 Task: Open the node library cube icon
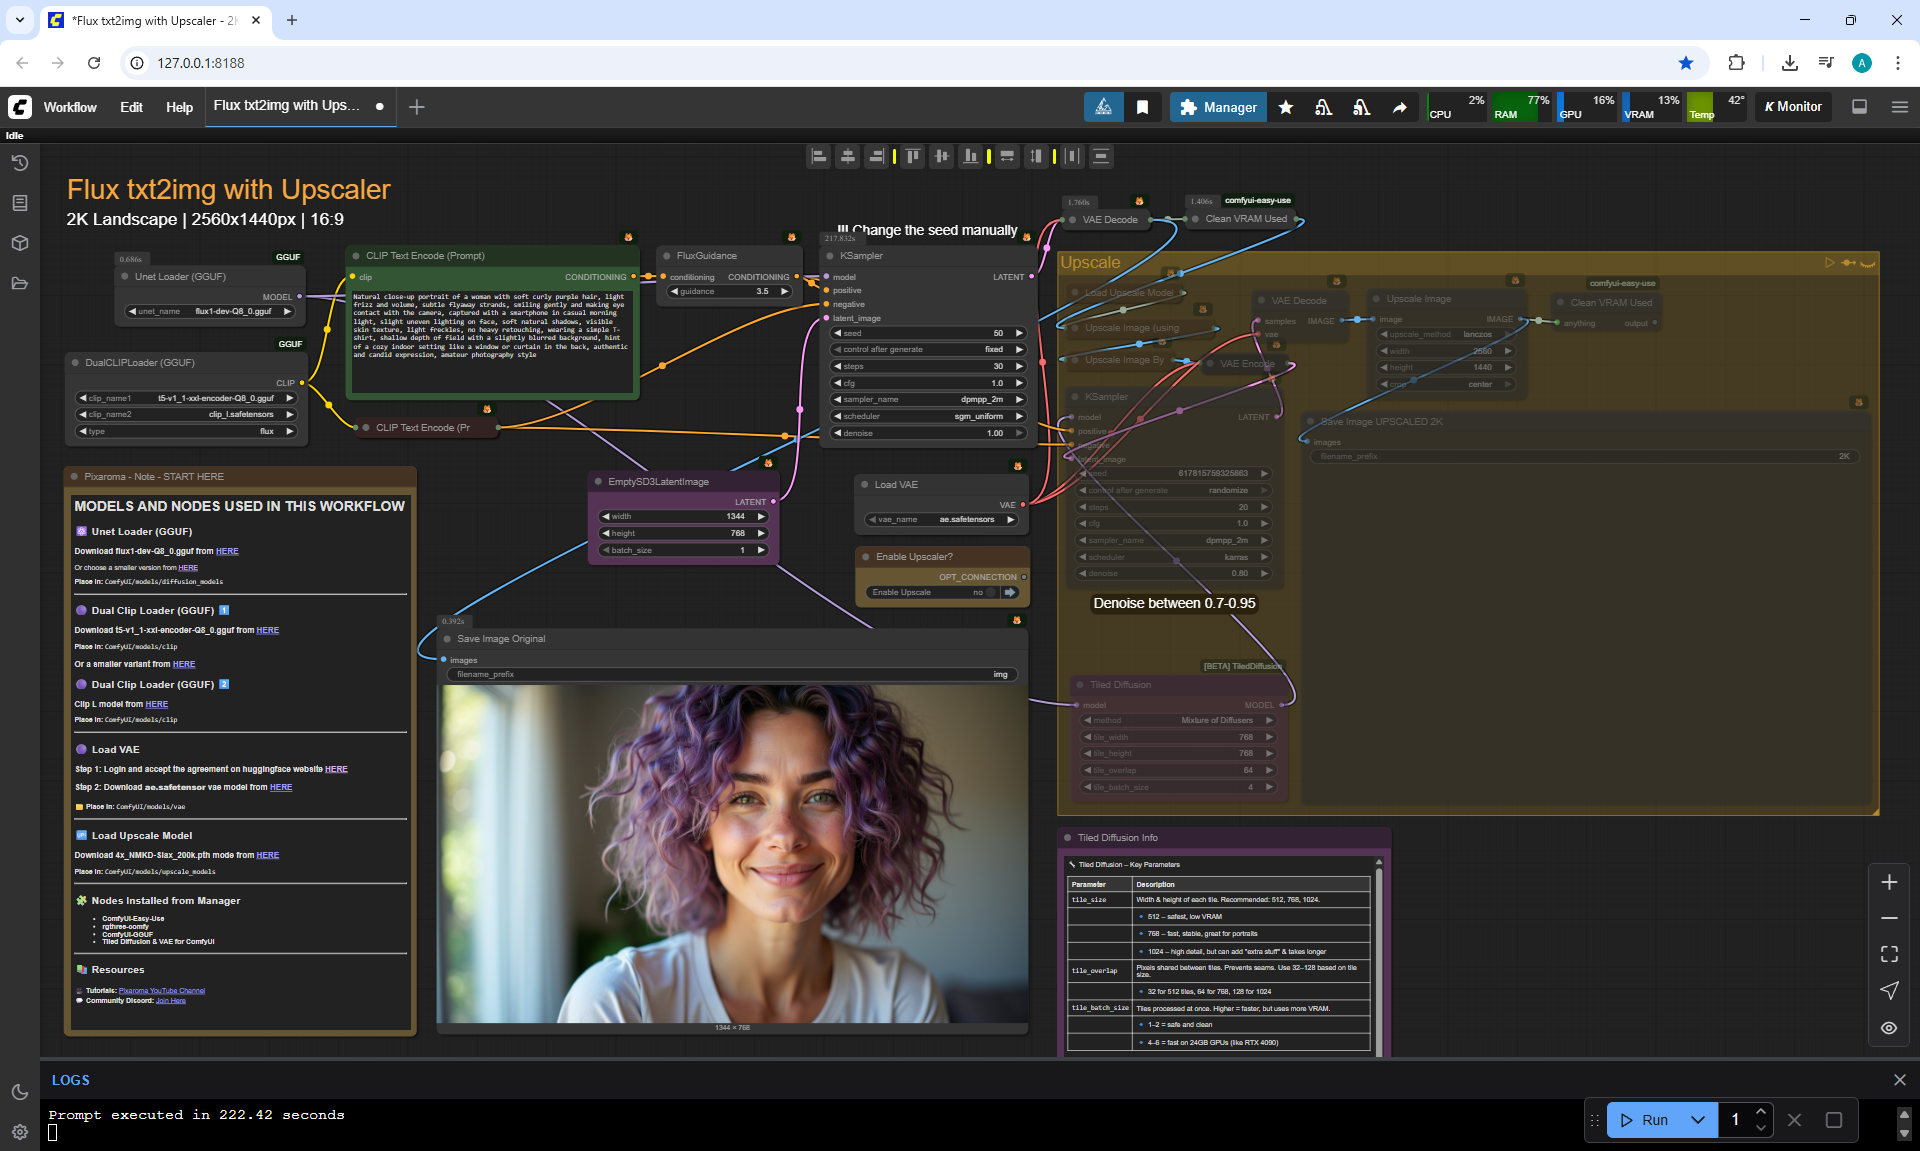[x=20, y=243]
